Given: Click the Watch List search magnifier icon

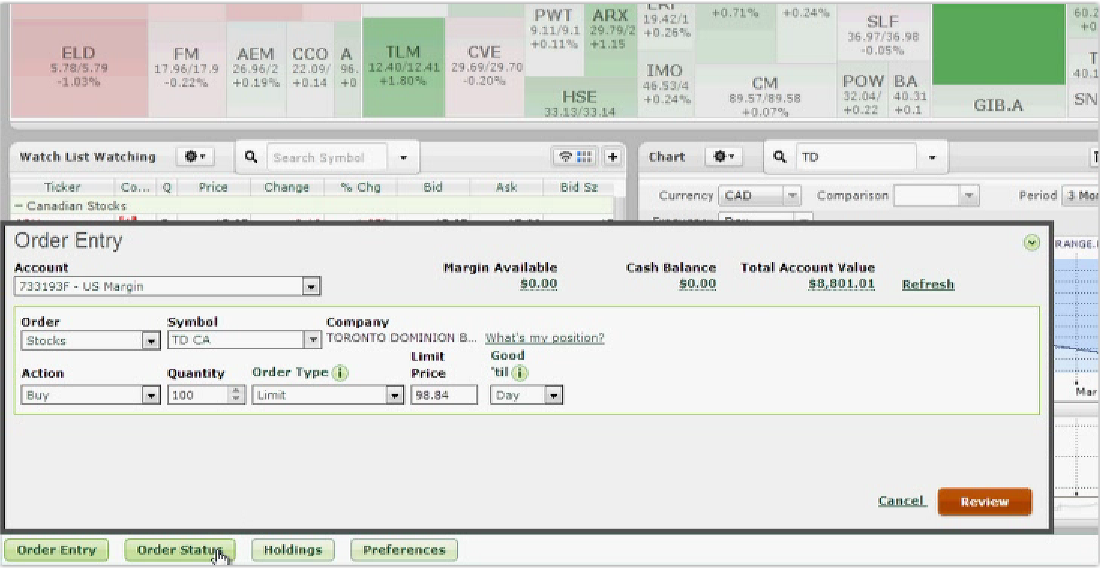Looking at the screenshot, I should coord(251,157).
